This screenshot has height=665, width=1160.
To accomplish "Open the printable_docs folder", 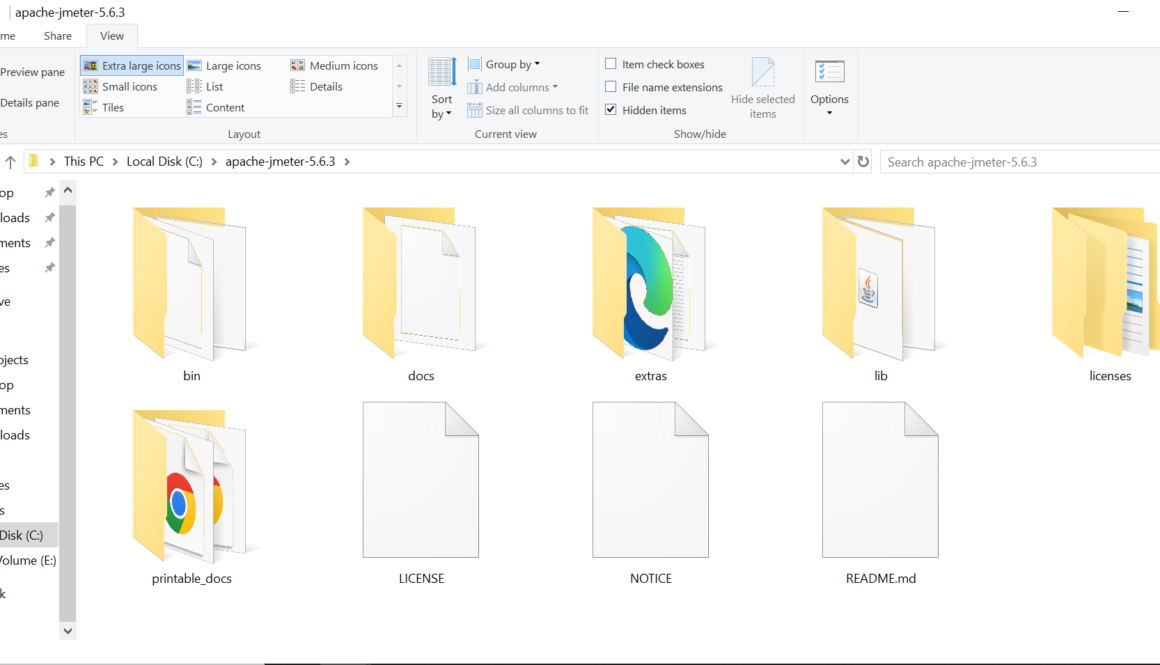I will (x=190, y=487).
